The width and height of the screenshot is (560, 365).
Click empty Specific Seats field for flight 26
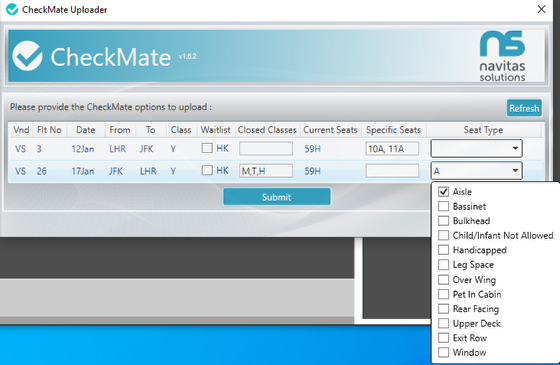coord(392,171)
